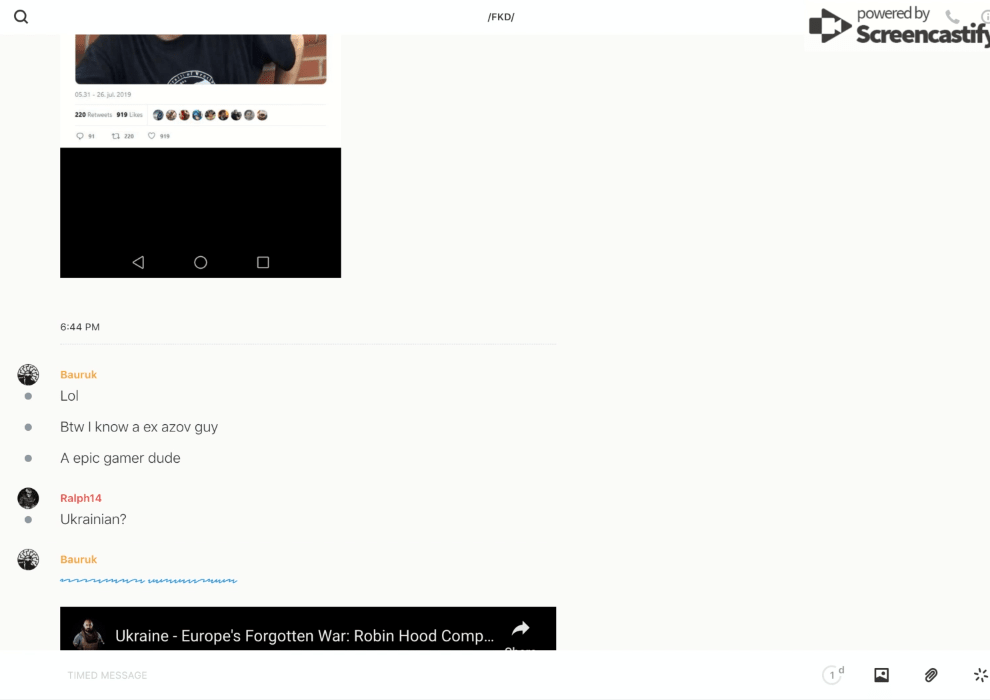990x700 pixels.
Task: Open conversation search with the magnifier icon
Action: click(21, 17)
